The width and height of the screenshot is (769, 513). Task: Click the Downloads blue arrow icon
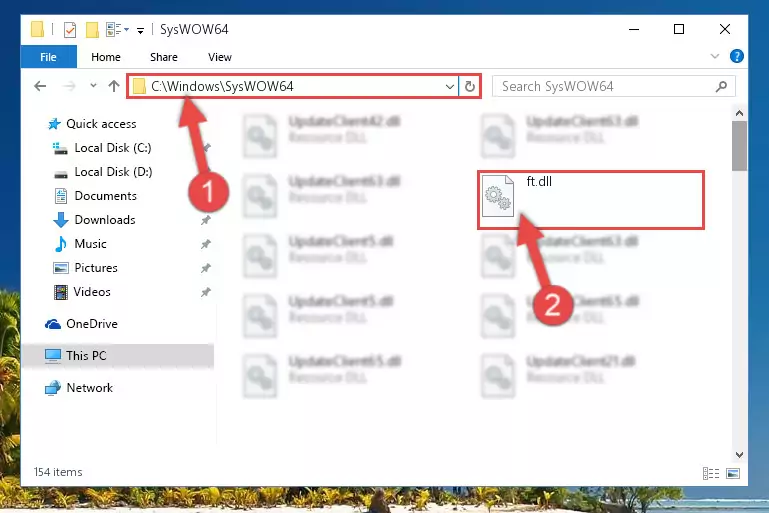pyautogui.click(x=60, y=220)
